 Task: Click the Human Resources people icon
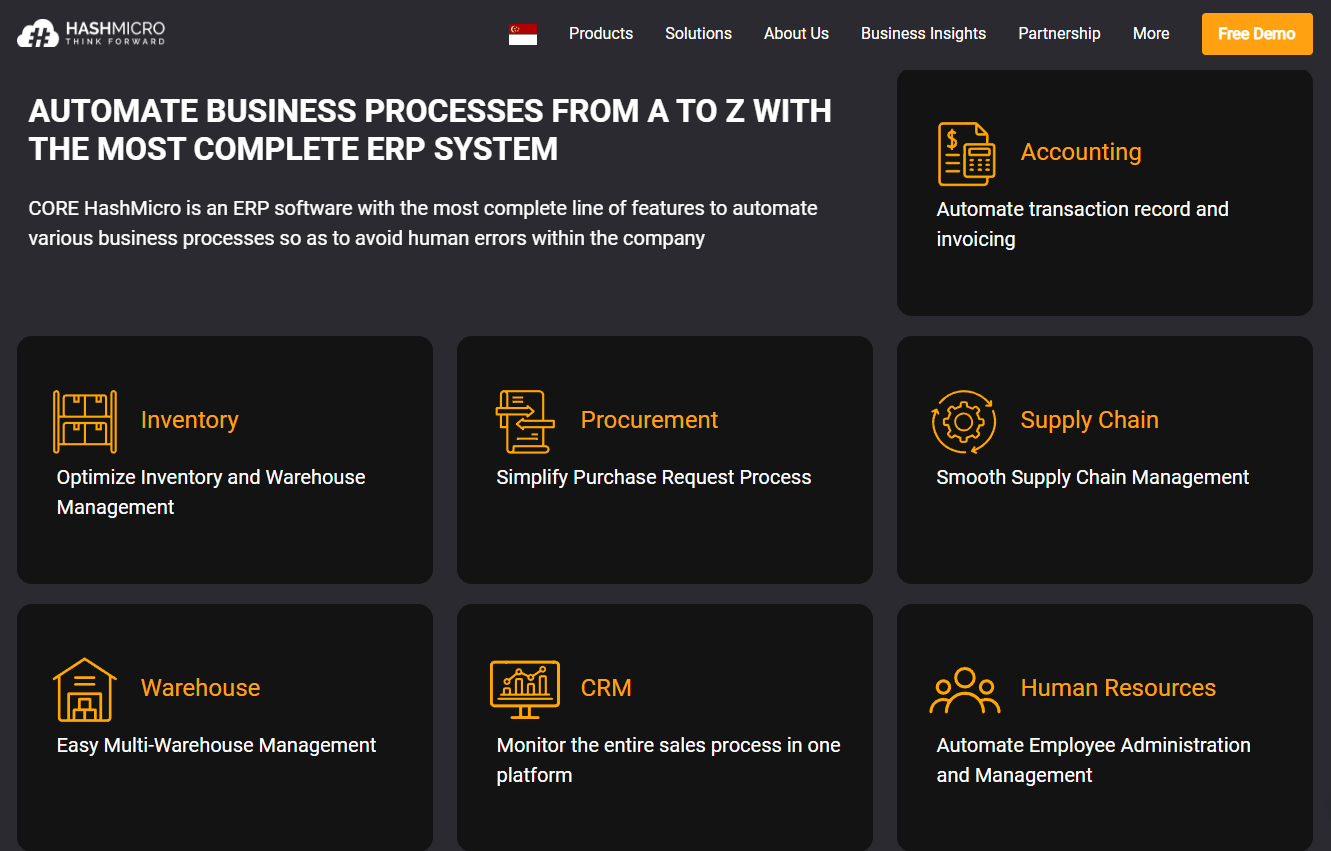click(x=965, y=690)
